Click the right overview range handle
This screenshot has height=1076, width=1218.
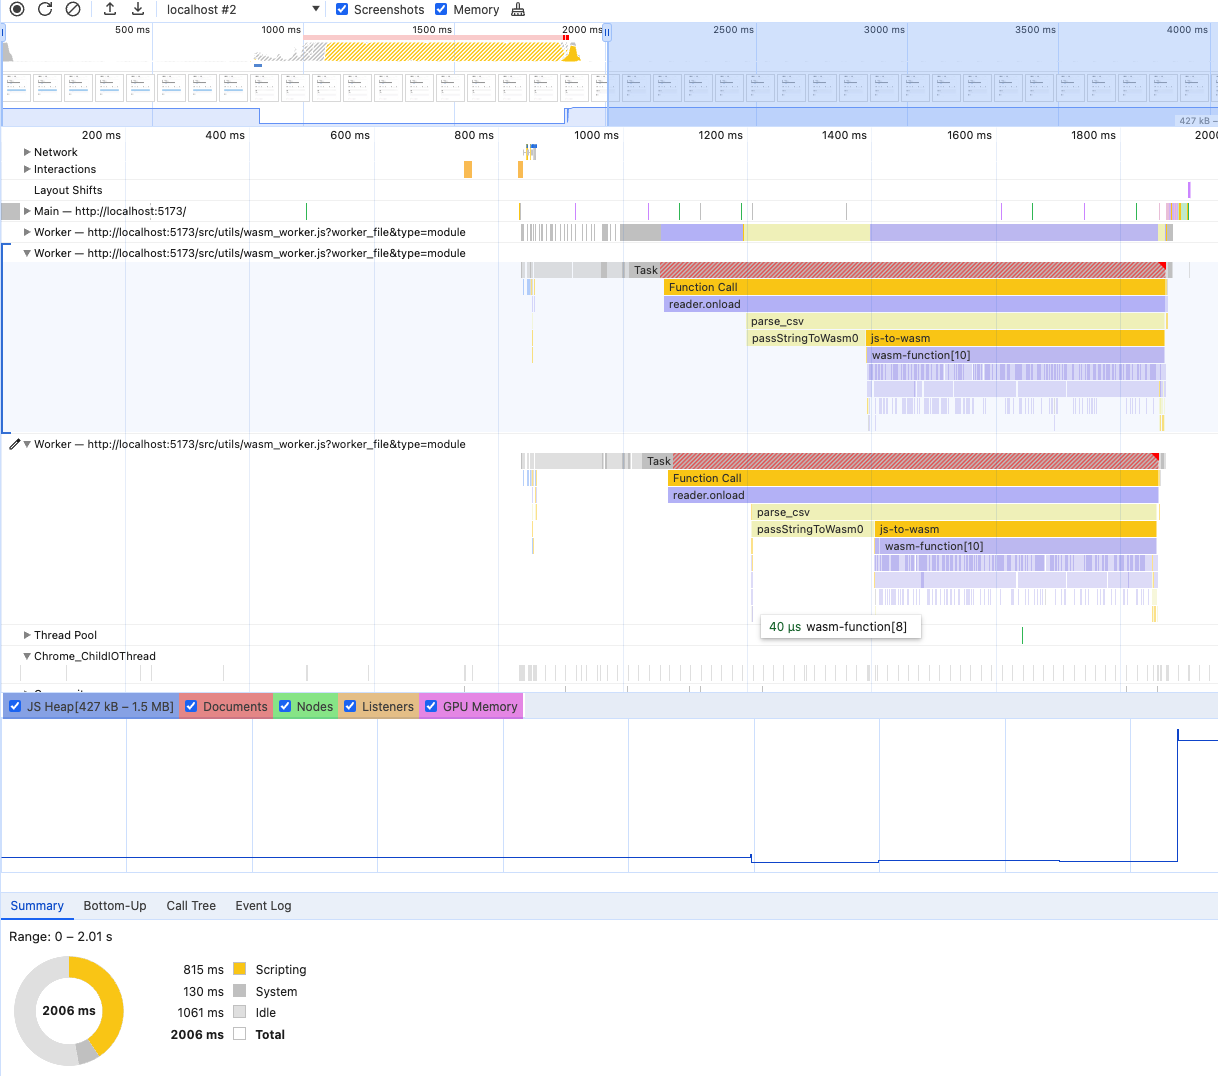coord(606,33)
